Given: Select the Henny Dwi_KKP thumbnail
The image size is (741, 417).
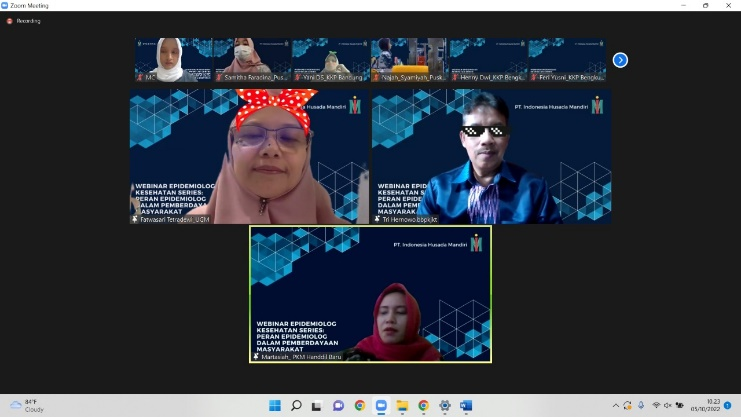Looking at the screenshot, I should tap(488, 60).
